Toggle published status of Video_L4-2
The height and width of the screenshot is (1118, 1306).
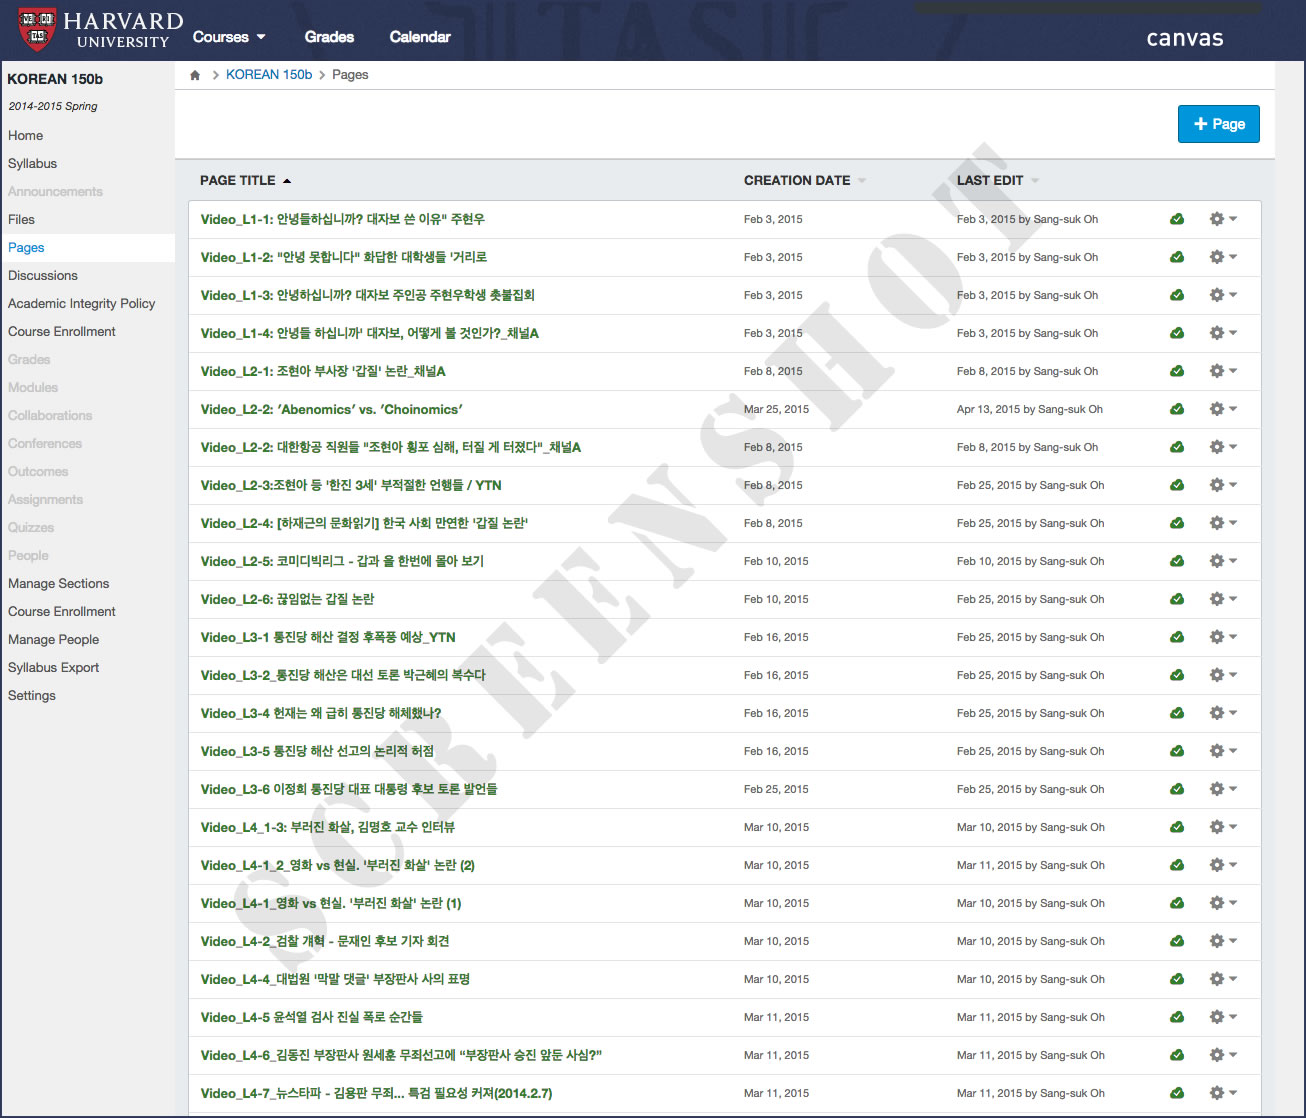click(x=1177, y=941)
